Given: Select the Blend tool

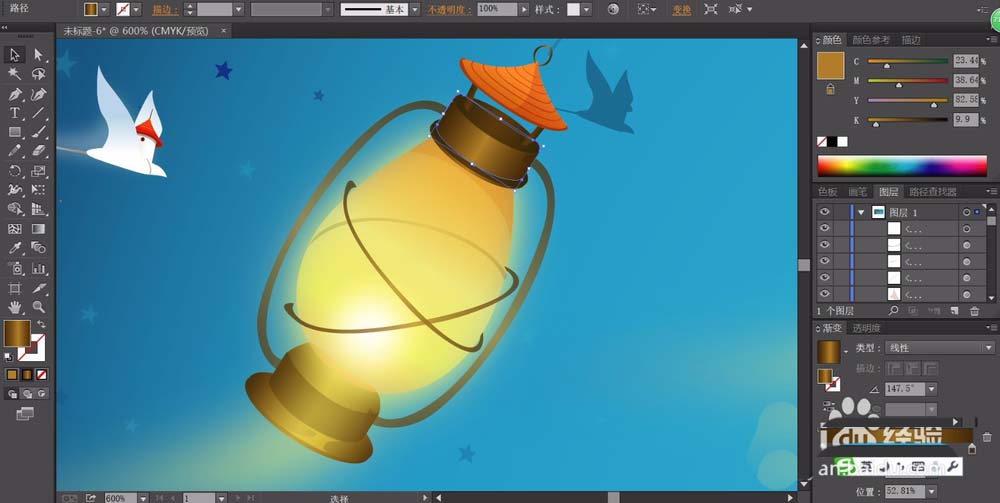Looking at the screenshot, I should coord(38,248).
